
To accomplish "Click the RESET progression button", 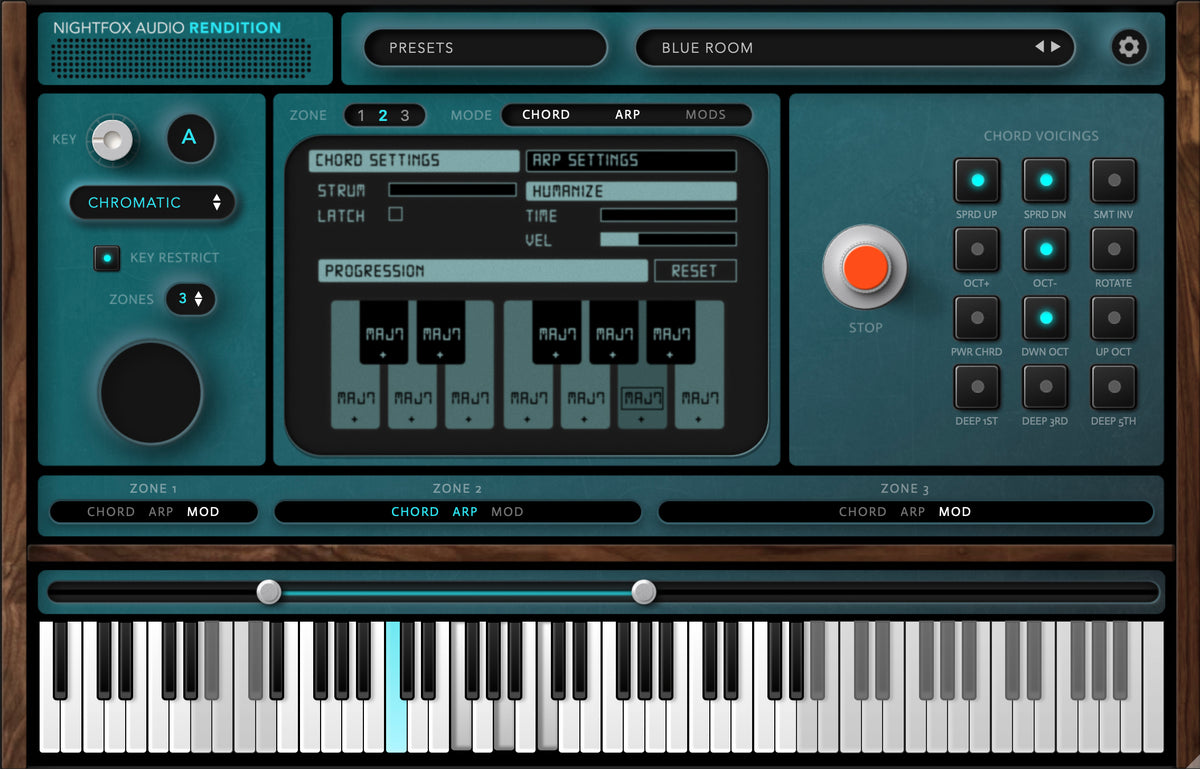I will tap(695, 271).
